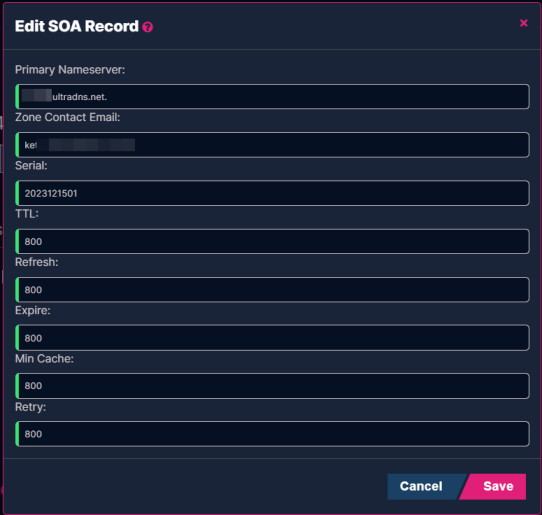Focus the Zone Contact Email field
Screen dimensions: 542x515
click(x=272, y=145)
